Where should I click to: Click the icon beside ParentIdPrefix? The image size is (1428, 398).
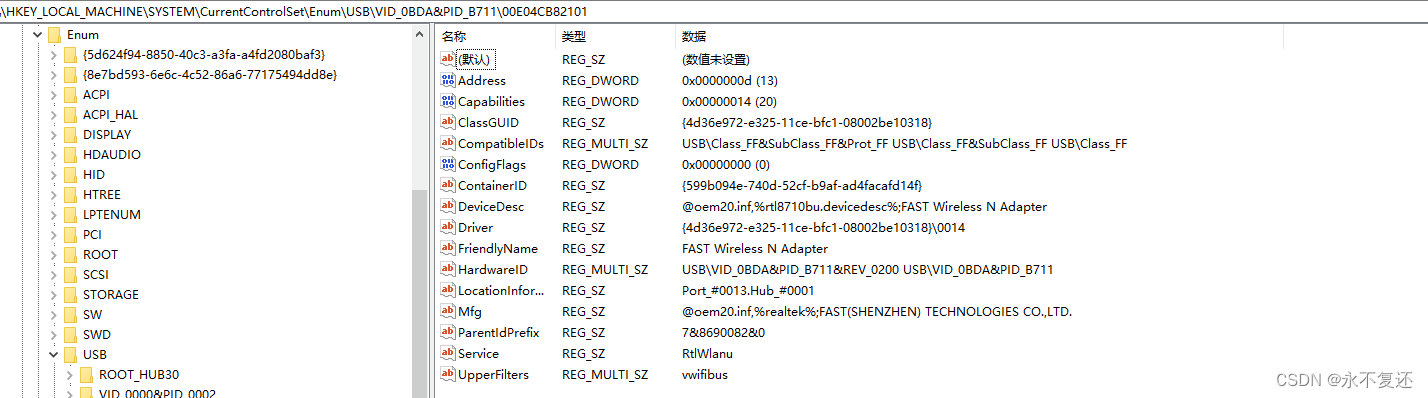tap(448, 332)
